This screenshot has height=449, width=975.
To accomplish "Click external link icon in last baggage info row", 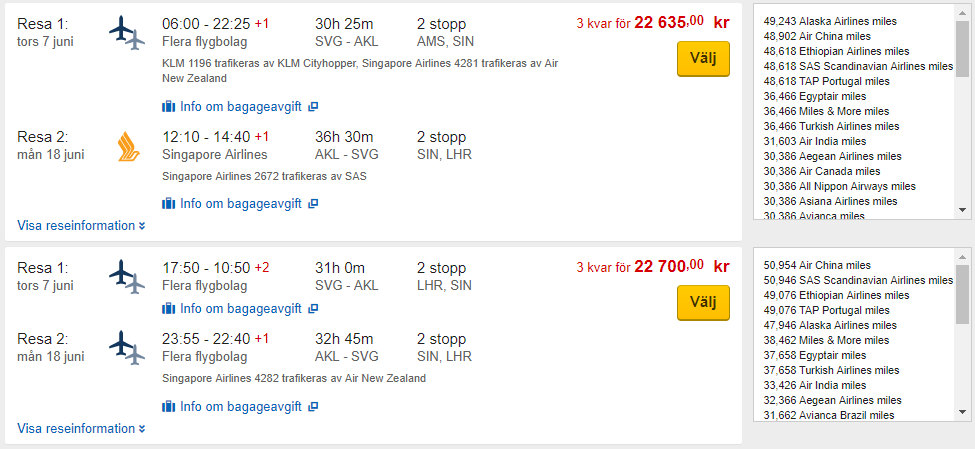I will coord(313,407).
